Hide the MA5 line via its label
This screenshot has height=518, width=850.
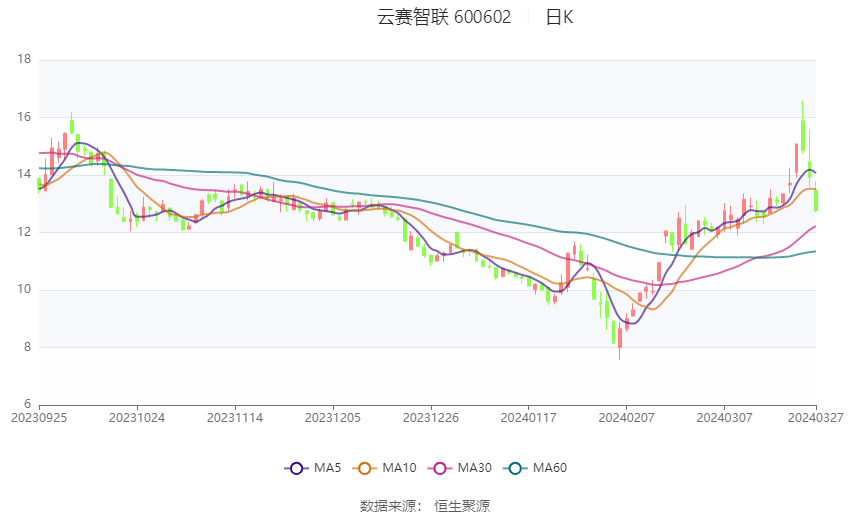tap(327, 468)
